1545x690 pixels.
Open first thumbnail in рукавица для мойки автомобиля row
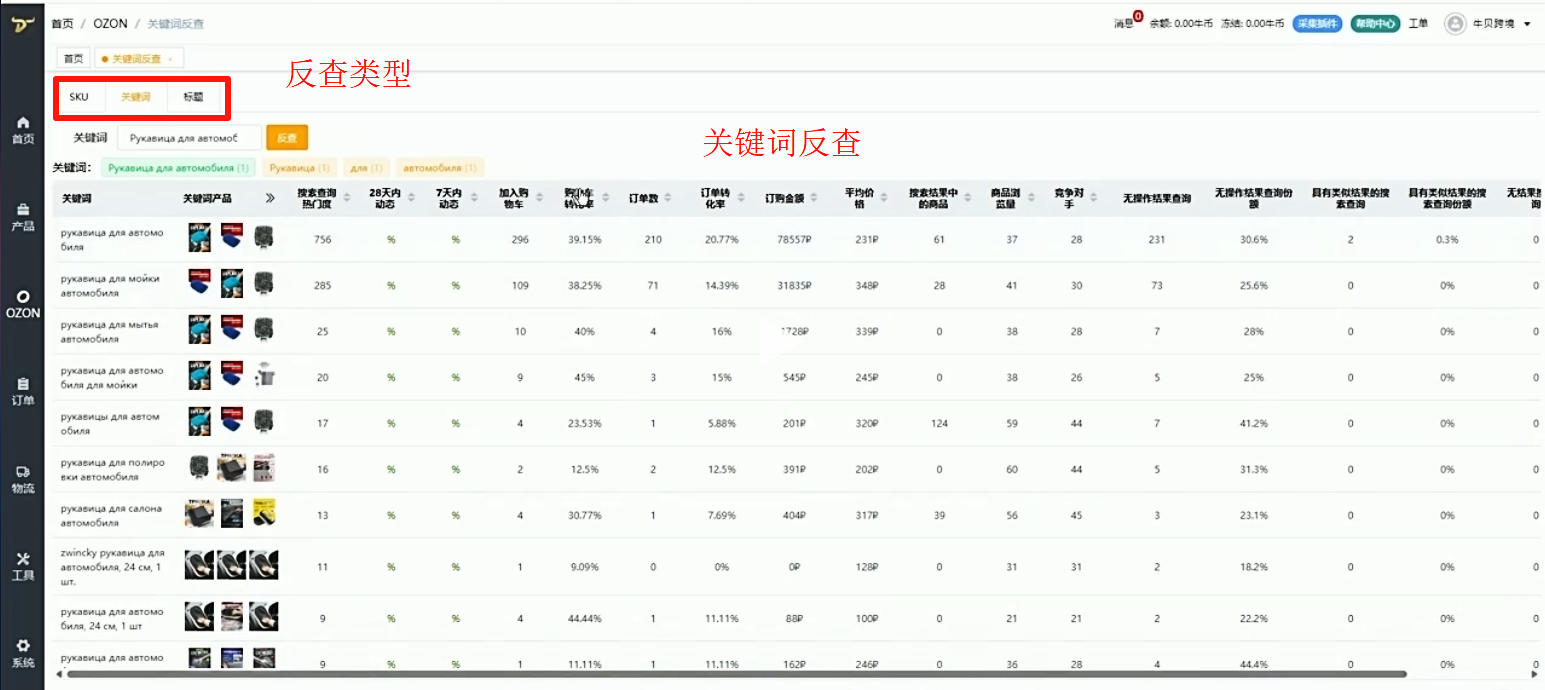click(x=199, y=284)
